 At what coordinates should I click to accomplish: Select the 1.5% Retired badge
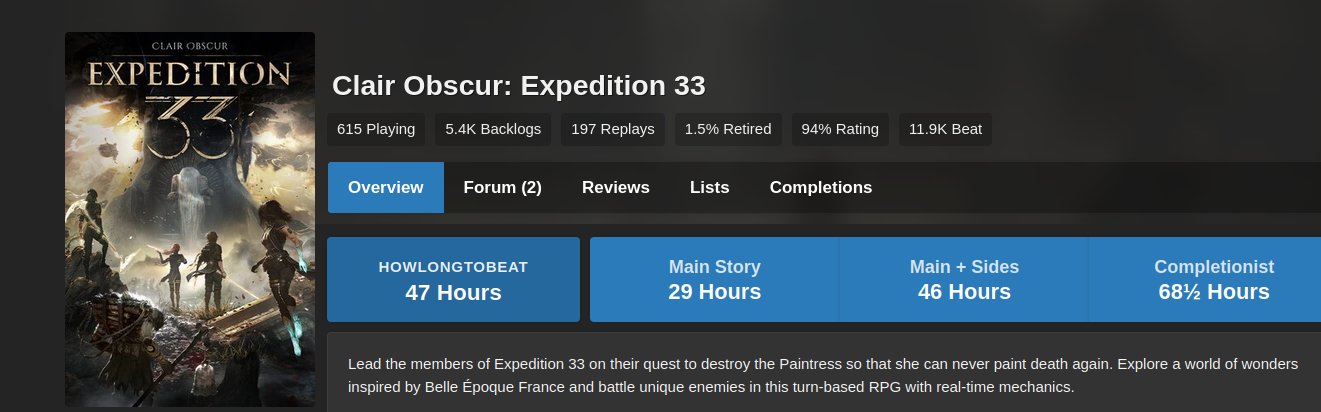click(728, 129)
